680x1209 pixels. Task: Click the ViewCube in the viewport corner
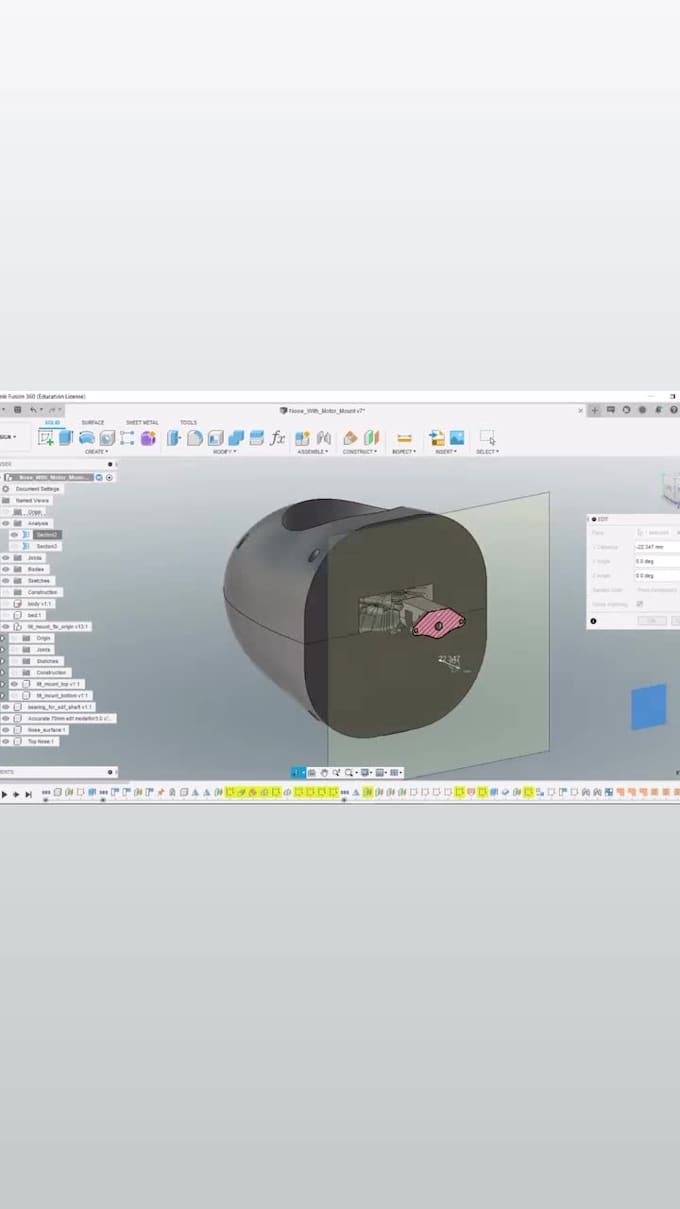(670, 490)
